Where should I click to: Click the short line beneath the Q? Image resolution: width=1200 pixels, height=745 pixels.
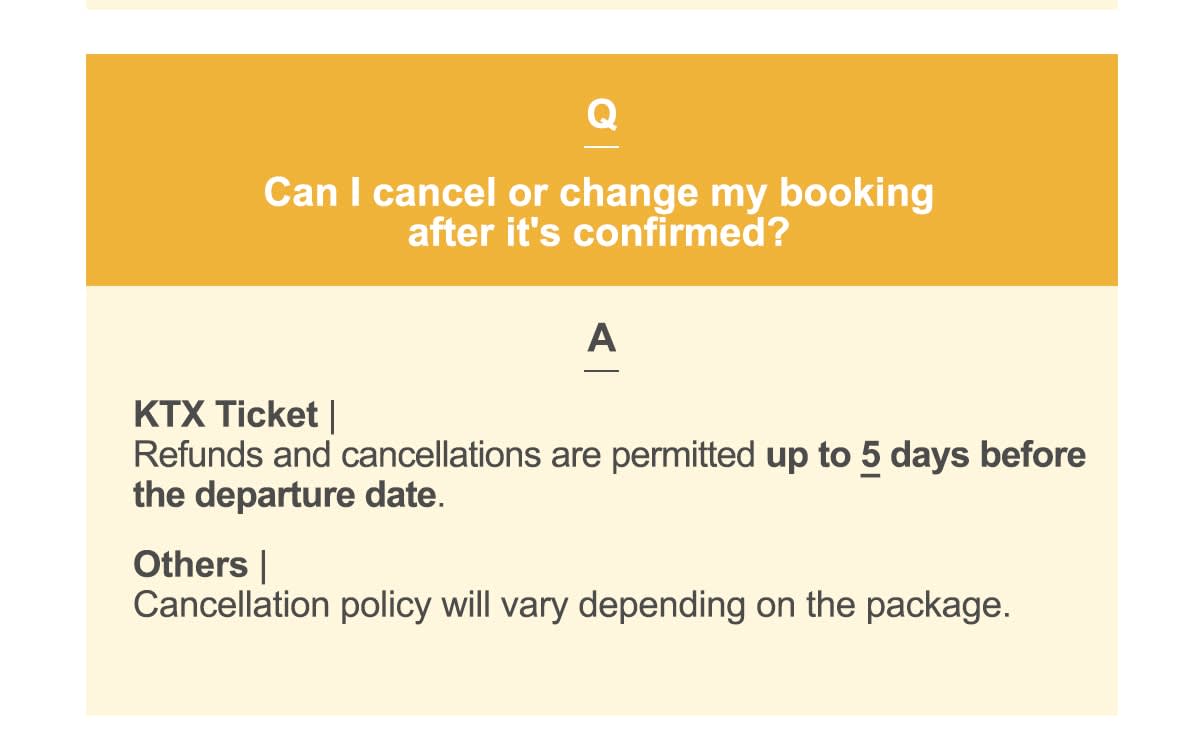pos(601,147)
